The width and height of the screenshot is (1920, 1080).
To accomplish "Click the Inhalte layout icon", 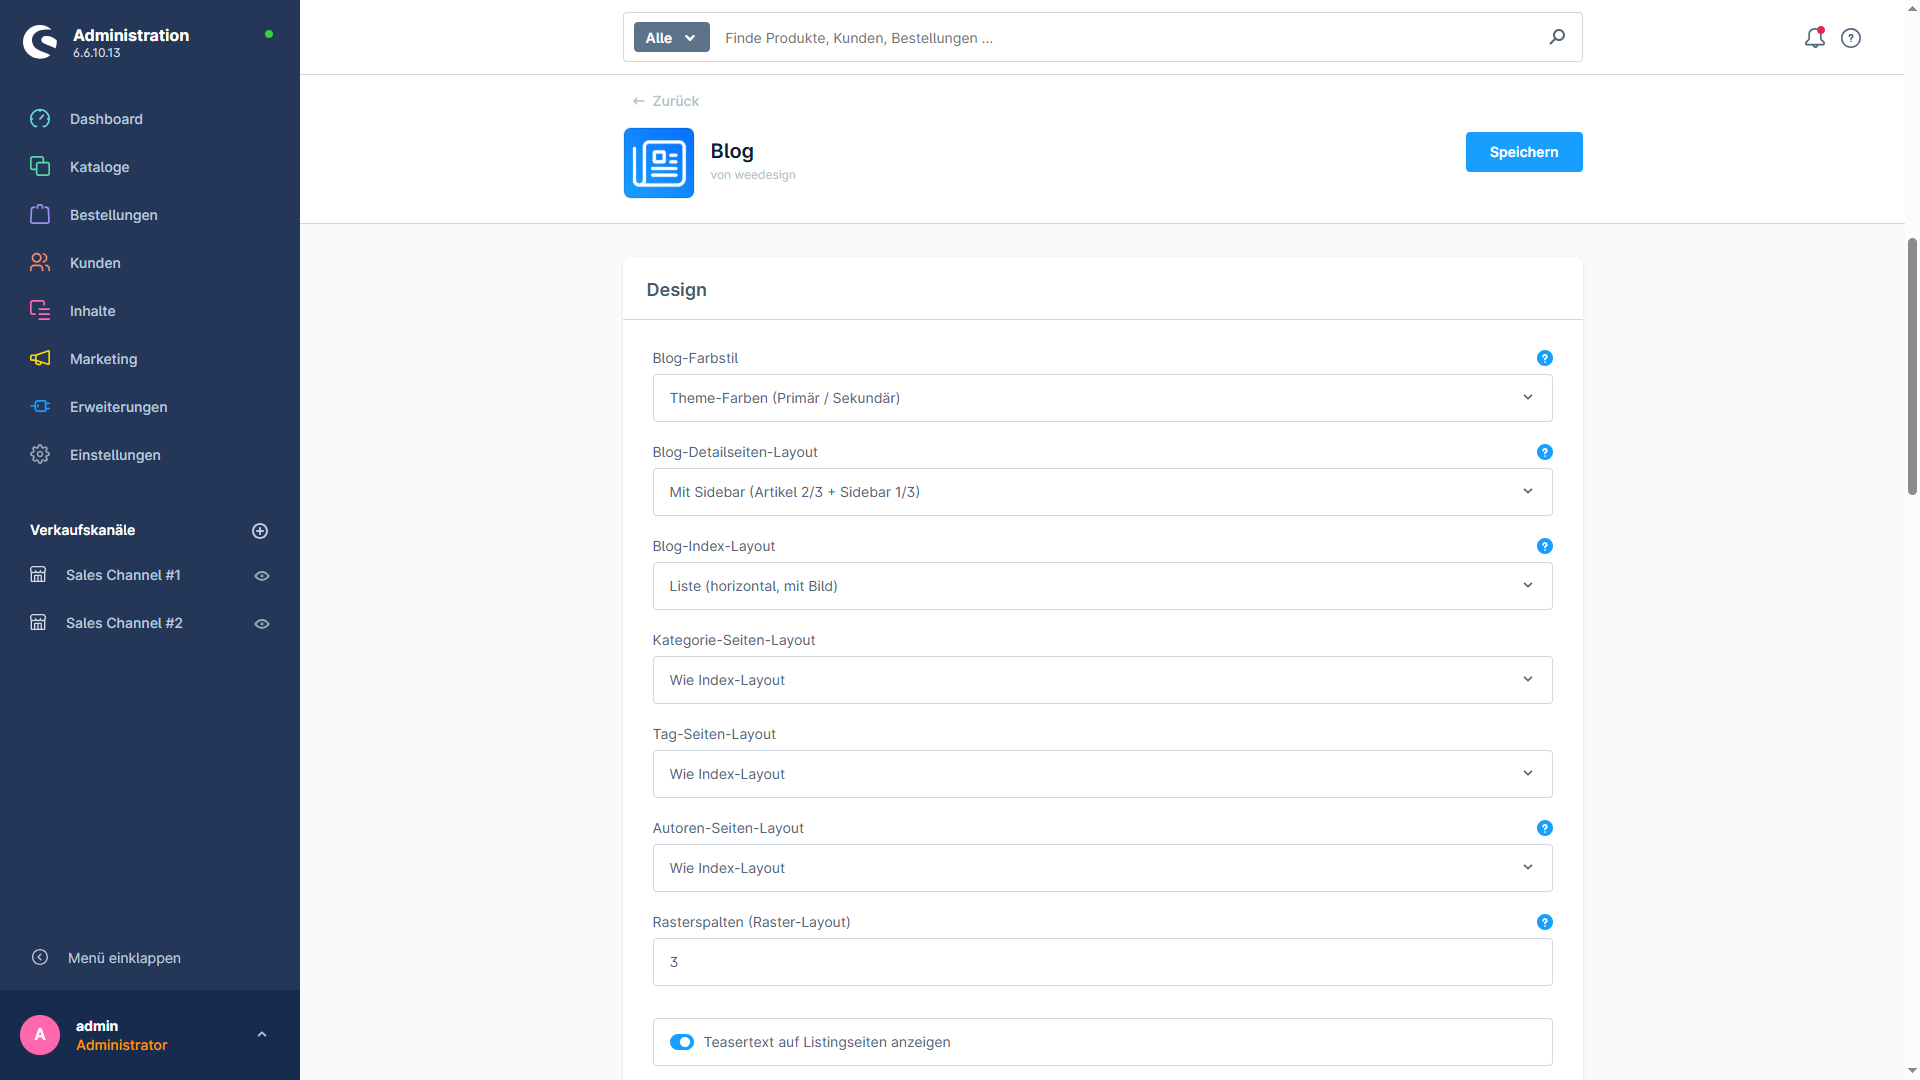I will coord(40,311).
